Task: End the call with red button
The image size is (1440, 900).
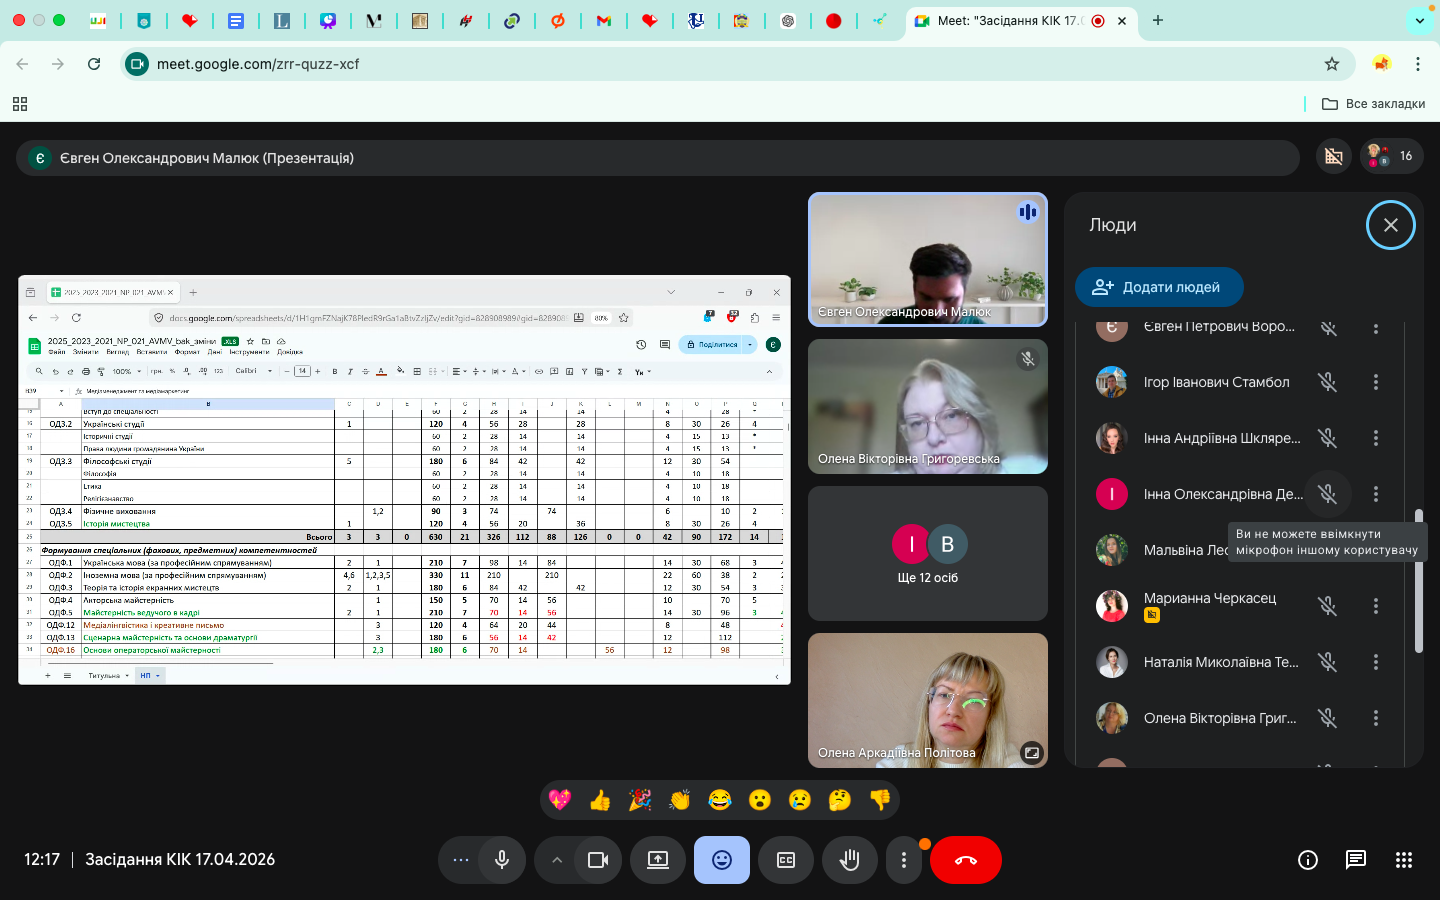Action: click(966, 860)
